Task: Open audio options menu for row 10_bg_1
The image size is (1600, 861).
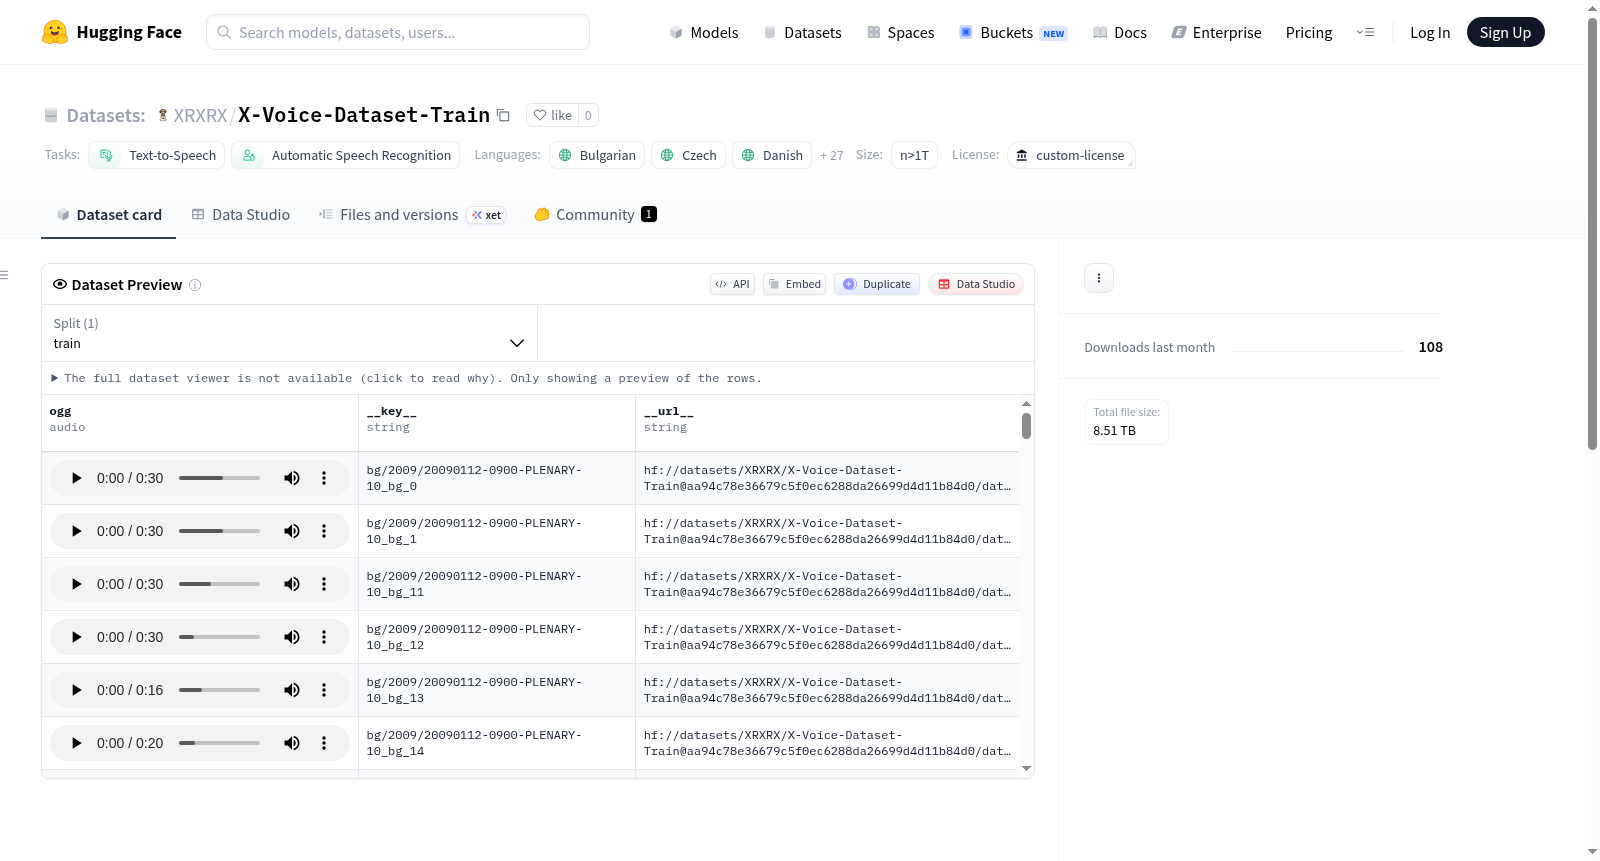Action: [324, 531]
